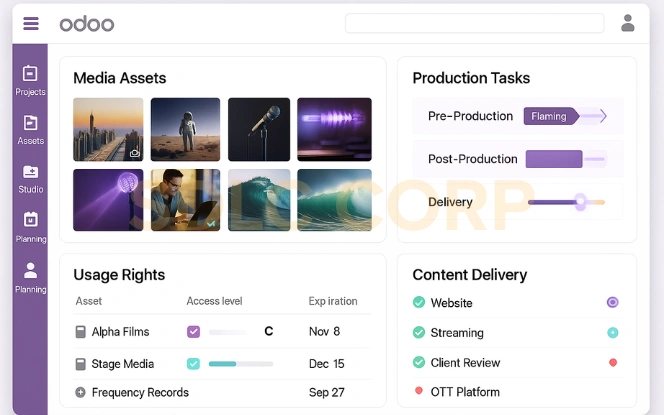The image size is (664, 415).
Task: Select the red status indicator for Client Review
Action: coord(613,362)
